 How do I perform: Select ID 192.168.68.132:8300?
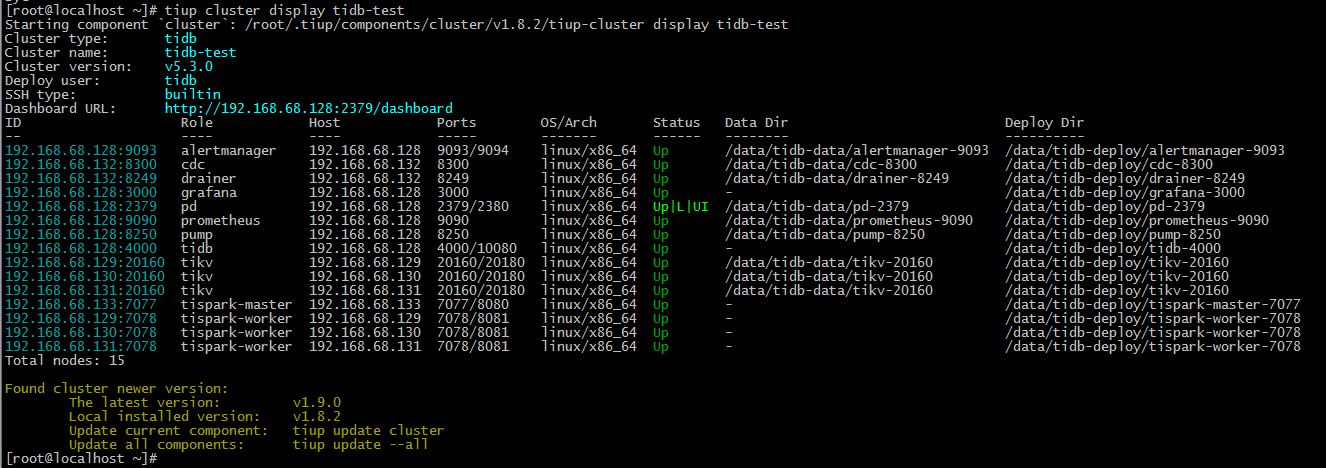tap(81, 164)
